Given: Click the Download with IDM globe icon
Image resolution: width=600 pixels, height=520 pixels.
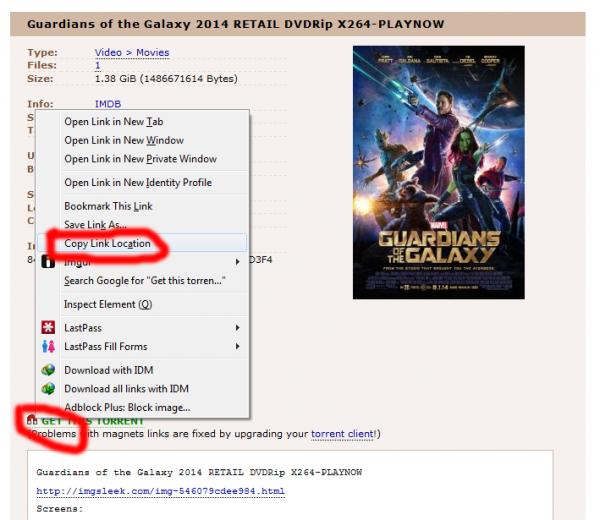Looking at the screenshot, I should (48, 370).
